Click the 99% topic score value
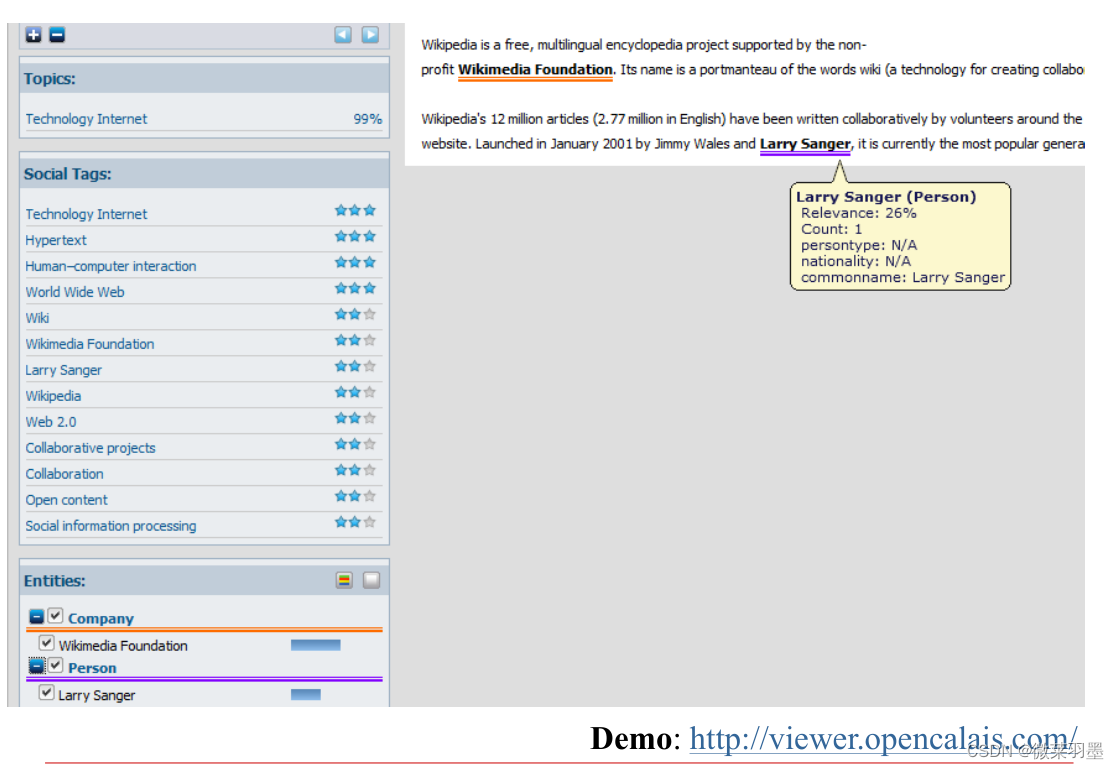The height and width of the screenshot is (769, 1119). 368,119
